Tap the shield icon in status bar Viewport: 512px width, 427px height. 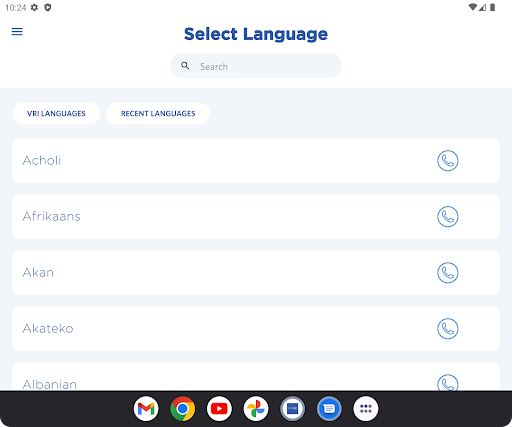point(48,7)
